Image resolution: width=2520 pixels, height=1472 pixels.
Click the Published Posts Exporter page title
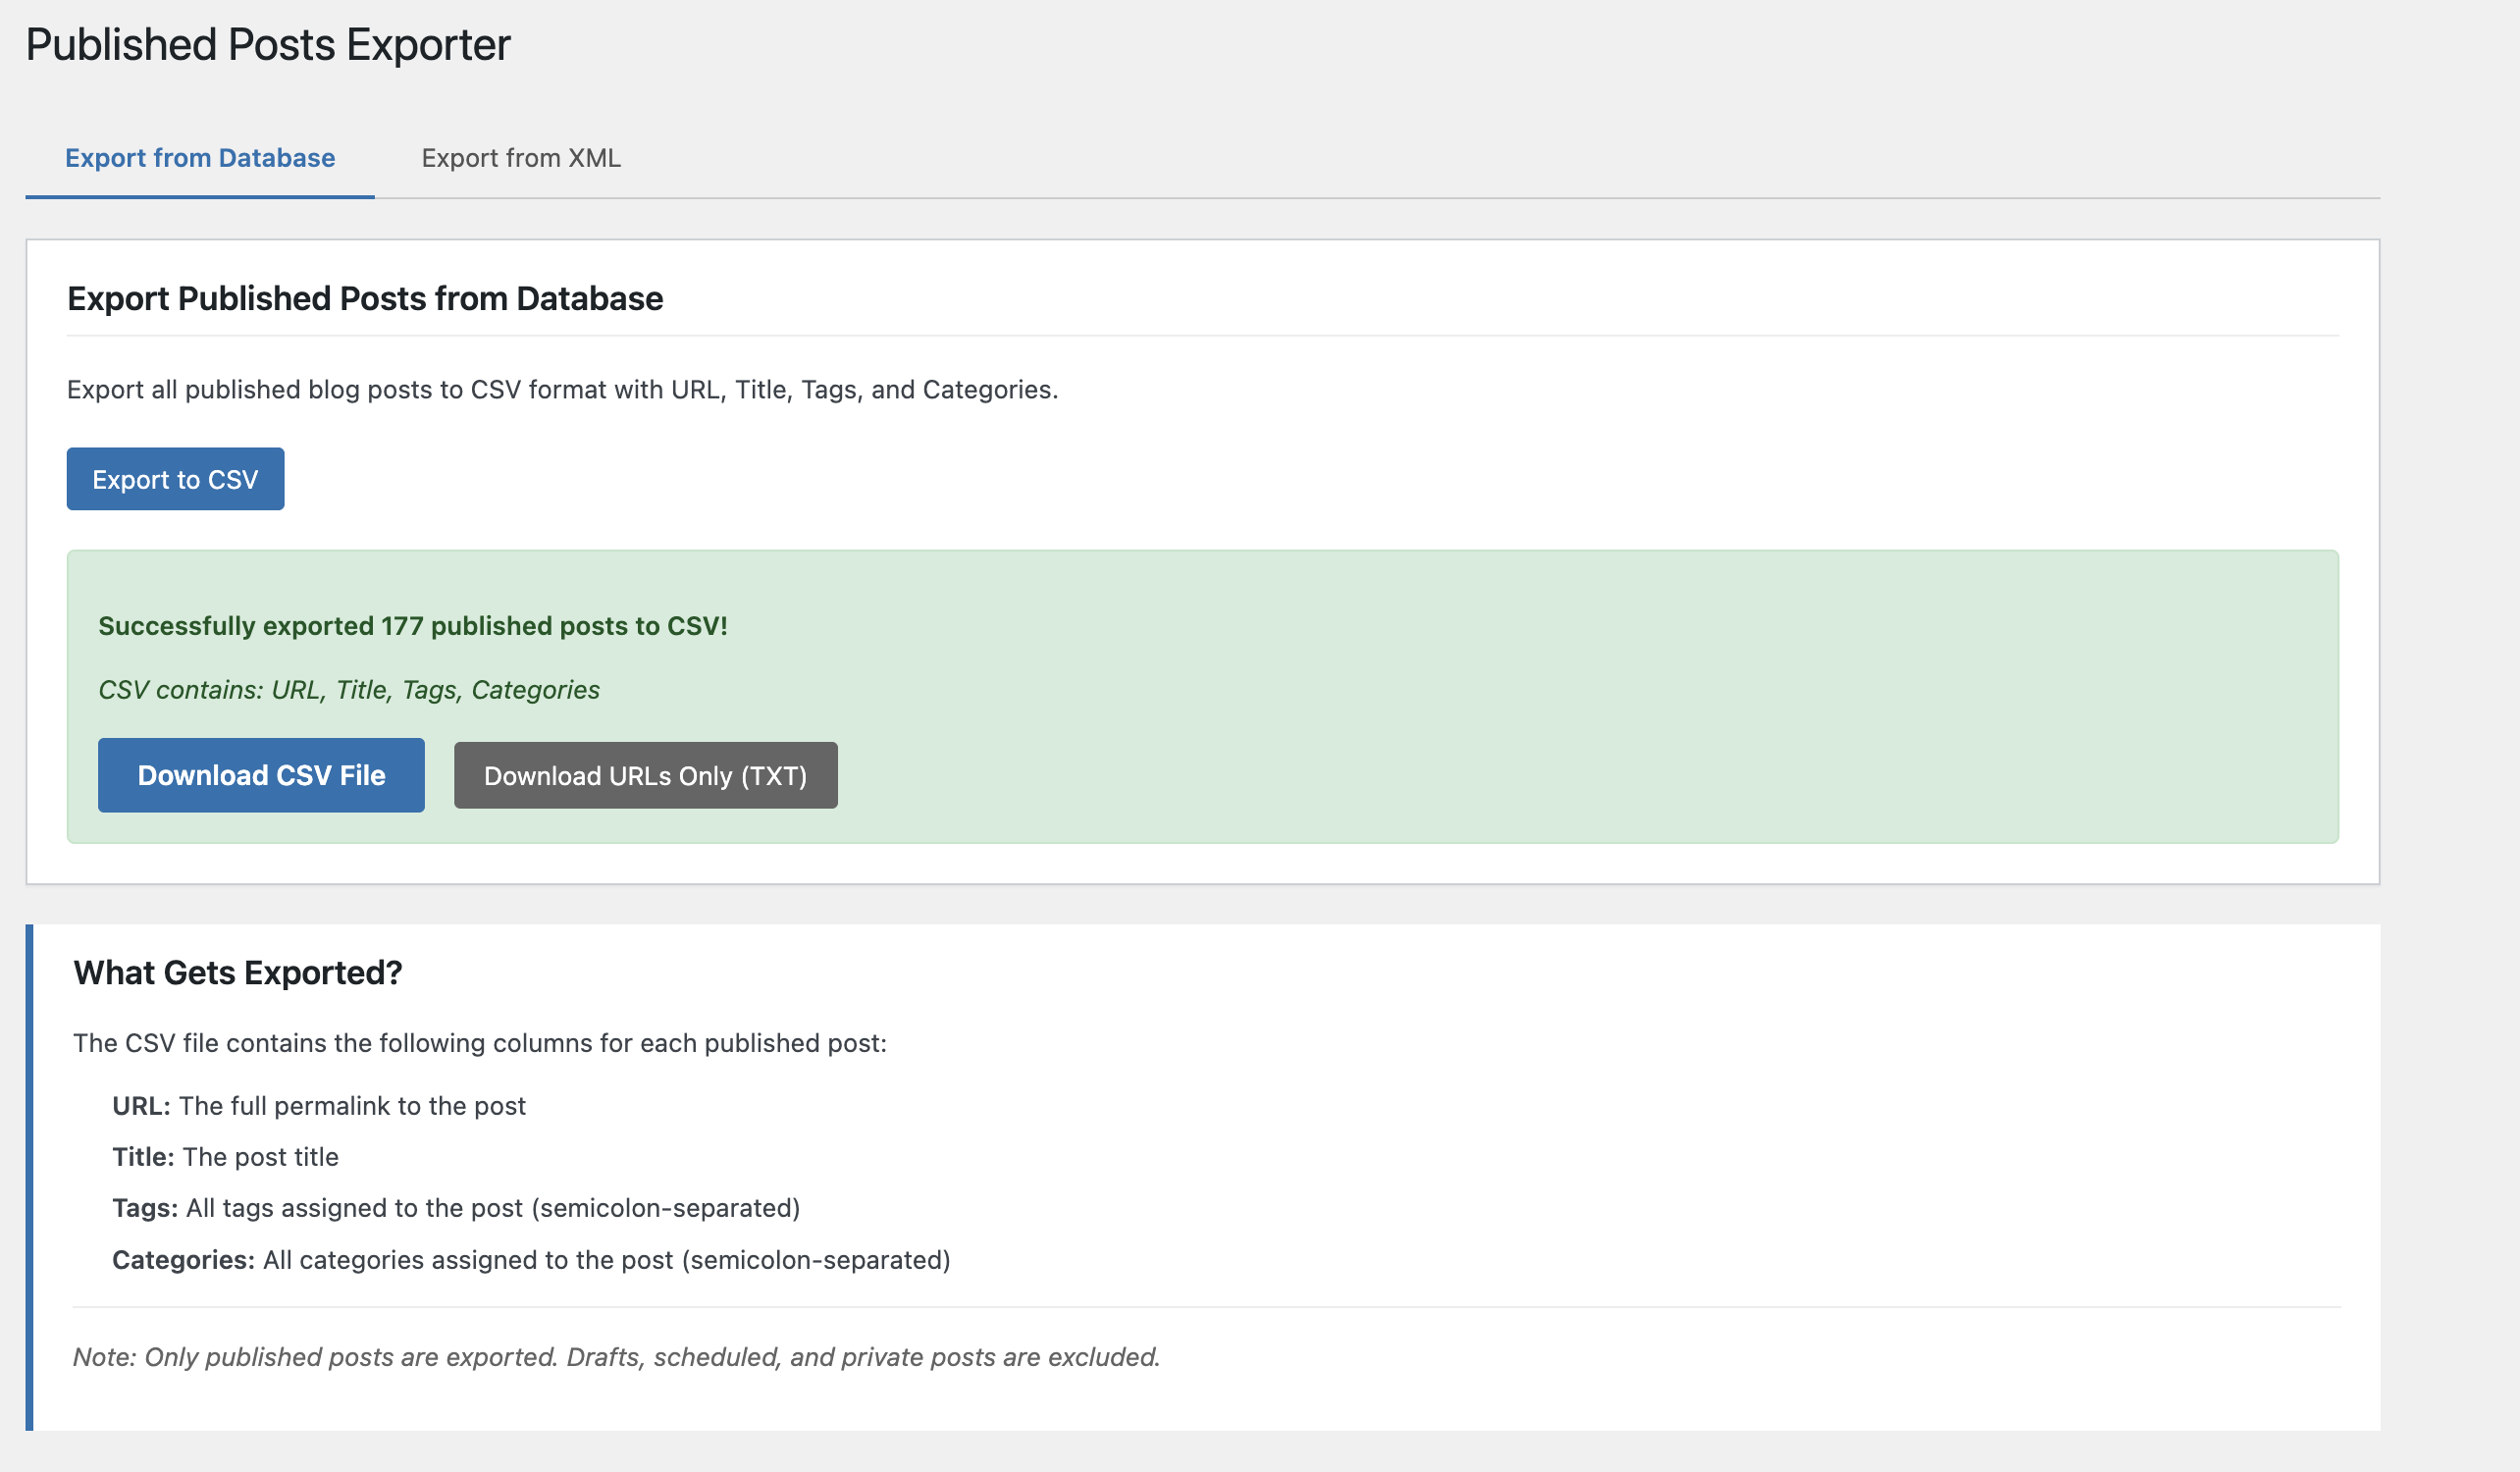(x=268, y=45)
